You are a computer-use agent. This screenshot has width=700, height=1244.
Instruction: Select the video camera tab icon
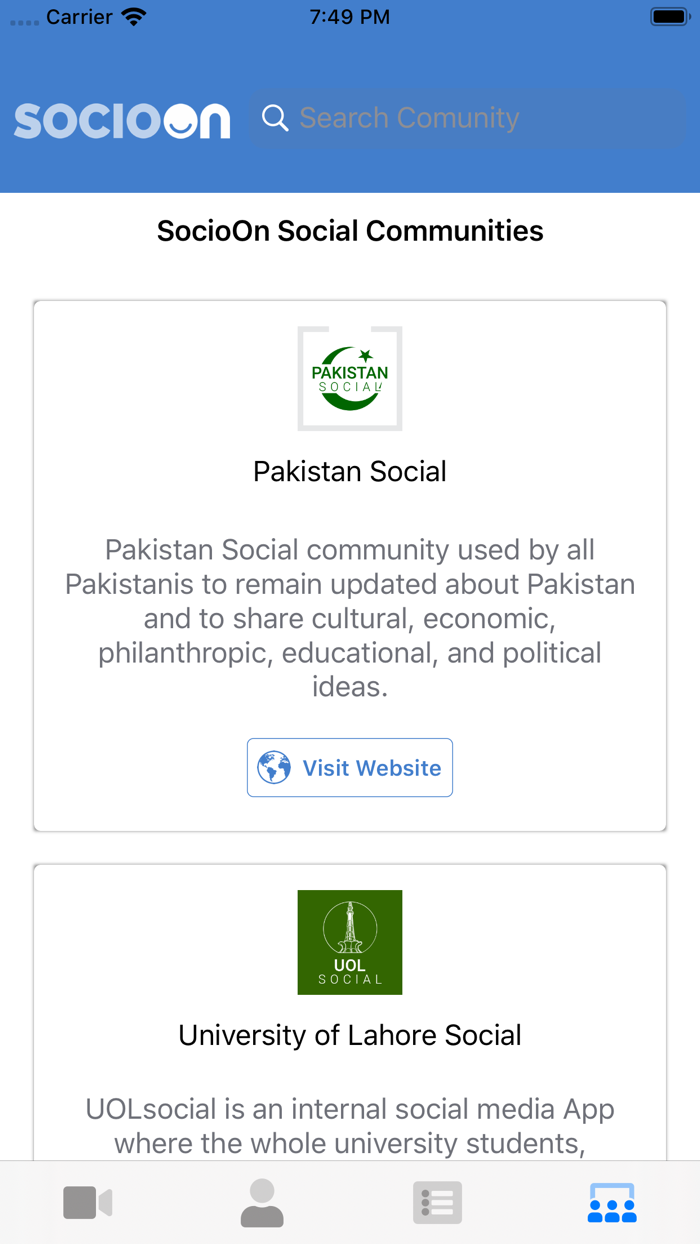click(88, 1202)
